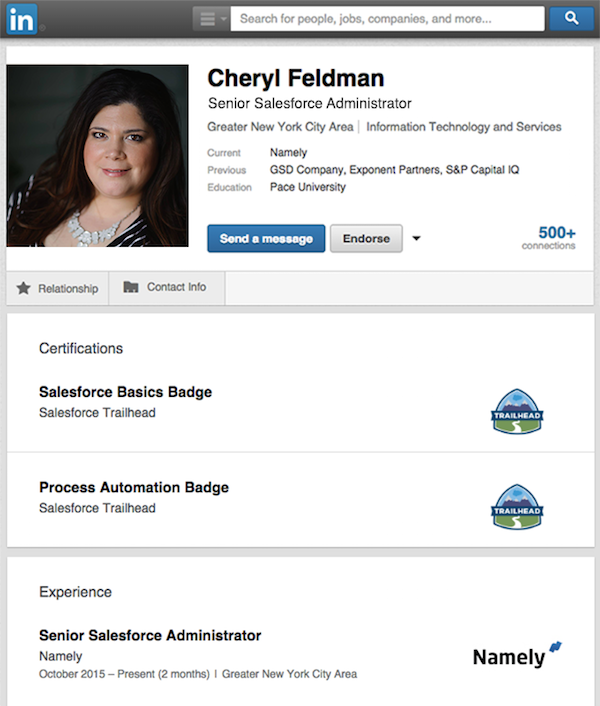This screenshot has width=600, height=706.
Task: Open the Senior Salesforce Administrator experience title
Action: coord(150,635)
